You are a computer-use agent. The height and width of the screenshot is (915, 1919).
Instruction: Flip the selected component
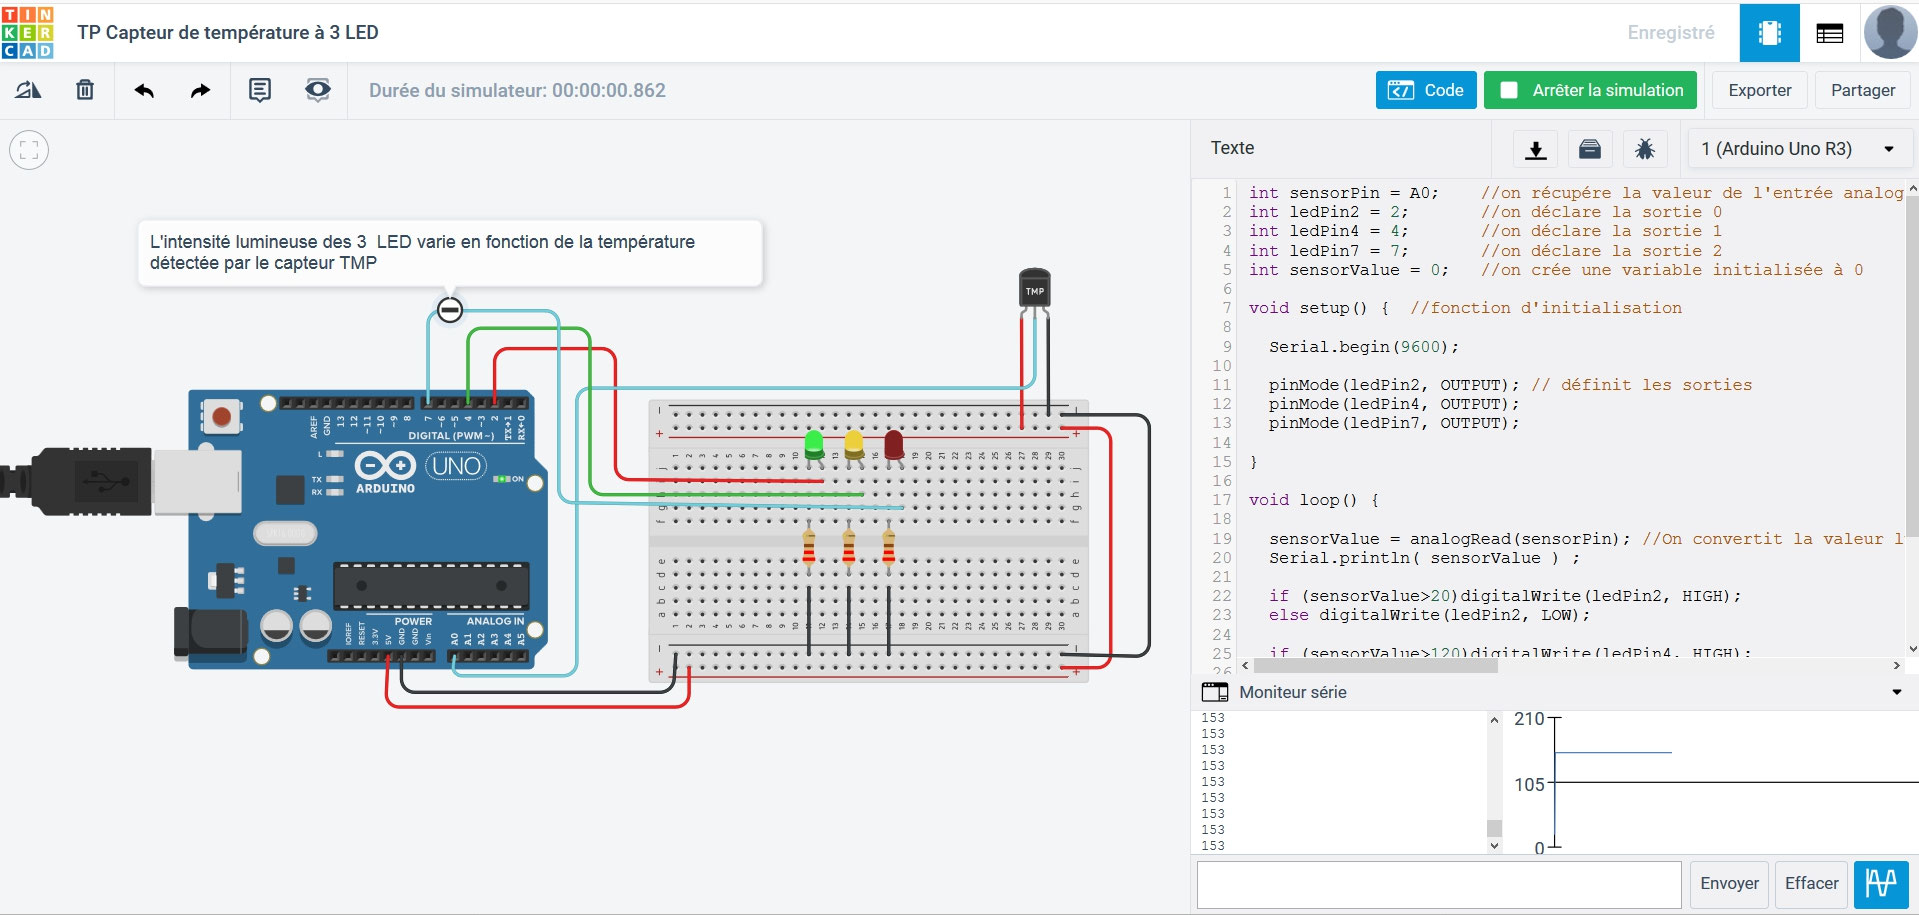click(28, 90)
